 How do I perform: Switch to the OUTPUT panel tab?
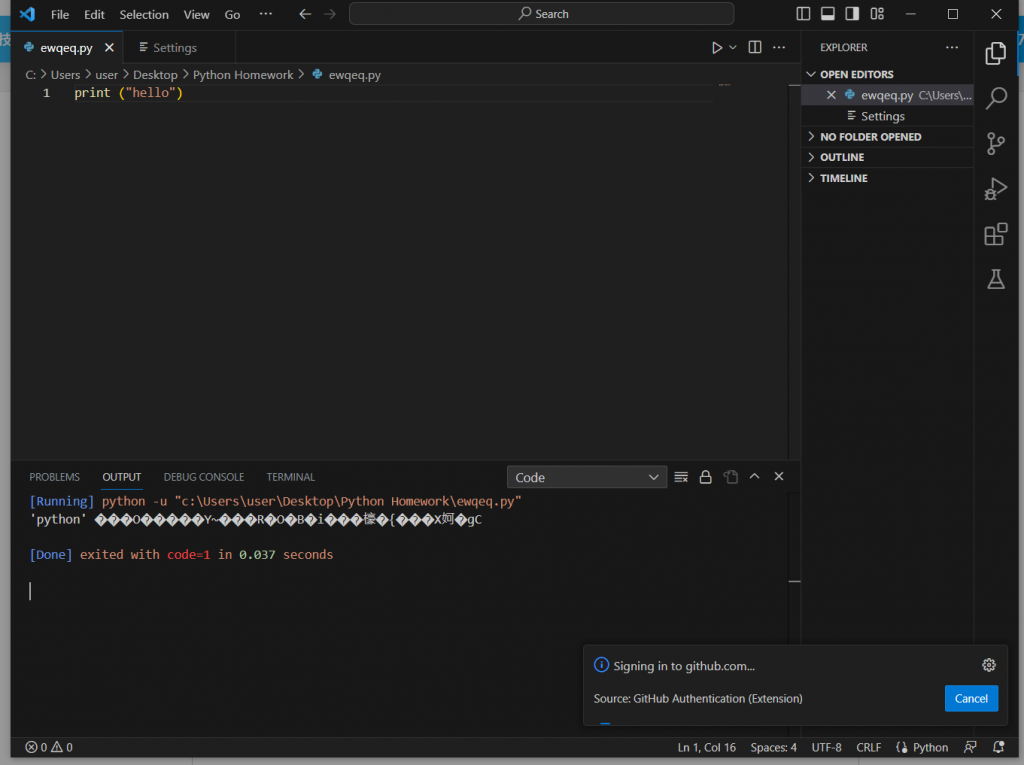click(121, 477)
